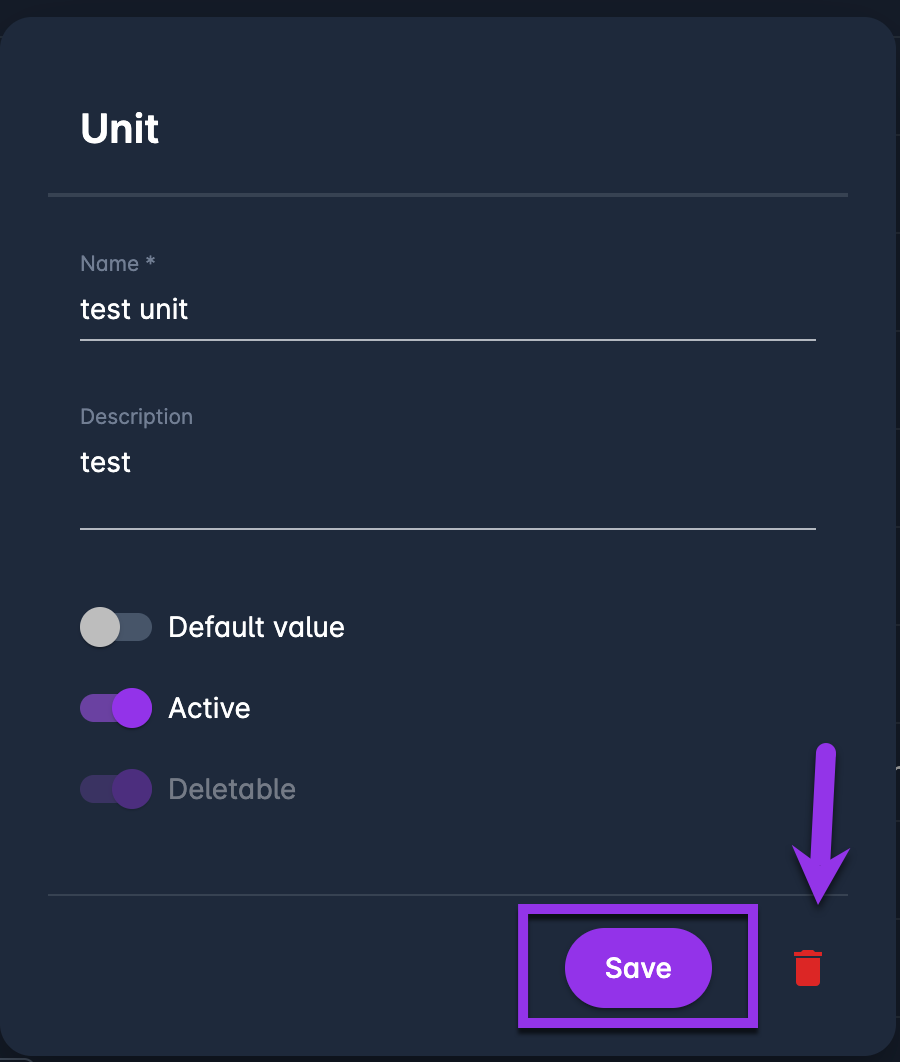The image size is (902, 1062).
Task: Click the dimmed Deletable toggle switch
Action: (116, 789)
